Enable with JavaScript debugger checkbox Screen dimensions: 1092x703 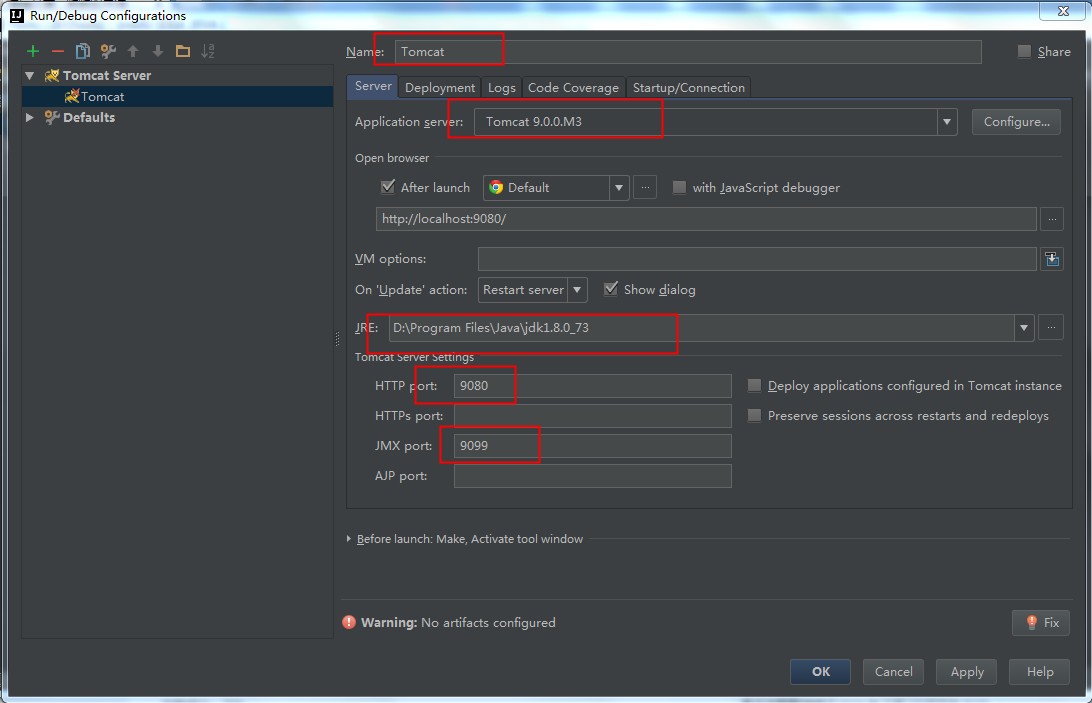[679, 187]
